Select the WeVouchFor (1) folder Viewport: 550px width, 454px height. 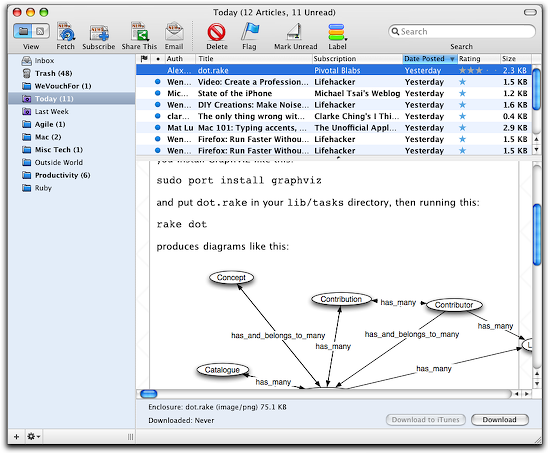(x=72, y=86)
